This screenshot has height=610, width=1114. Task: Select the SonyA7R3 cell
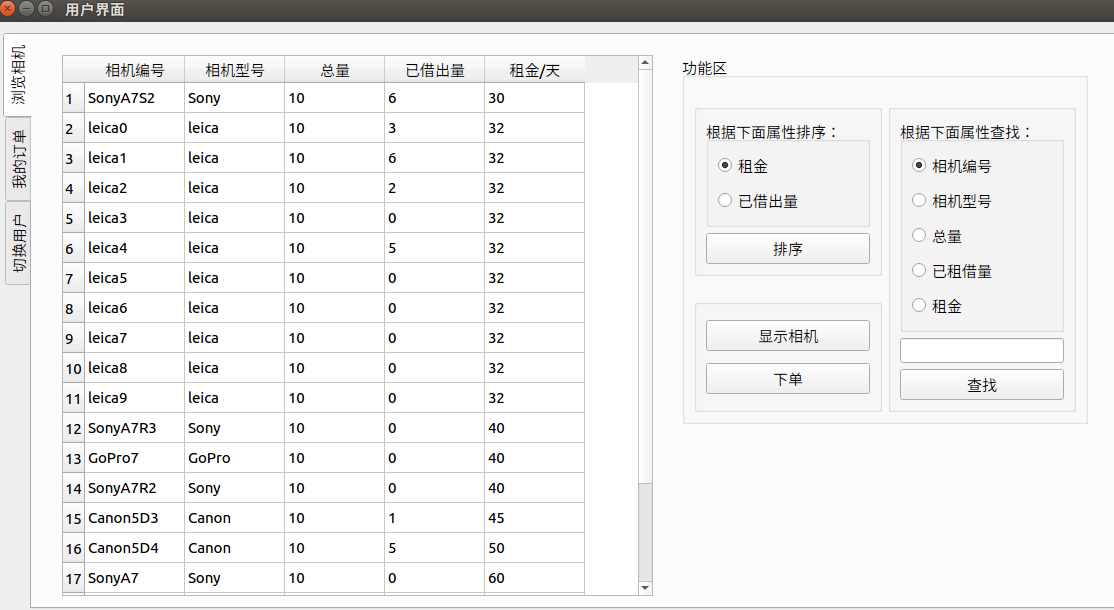pos(134,427)
